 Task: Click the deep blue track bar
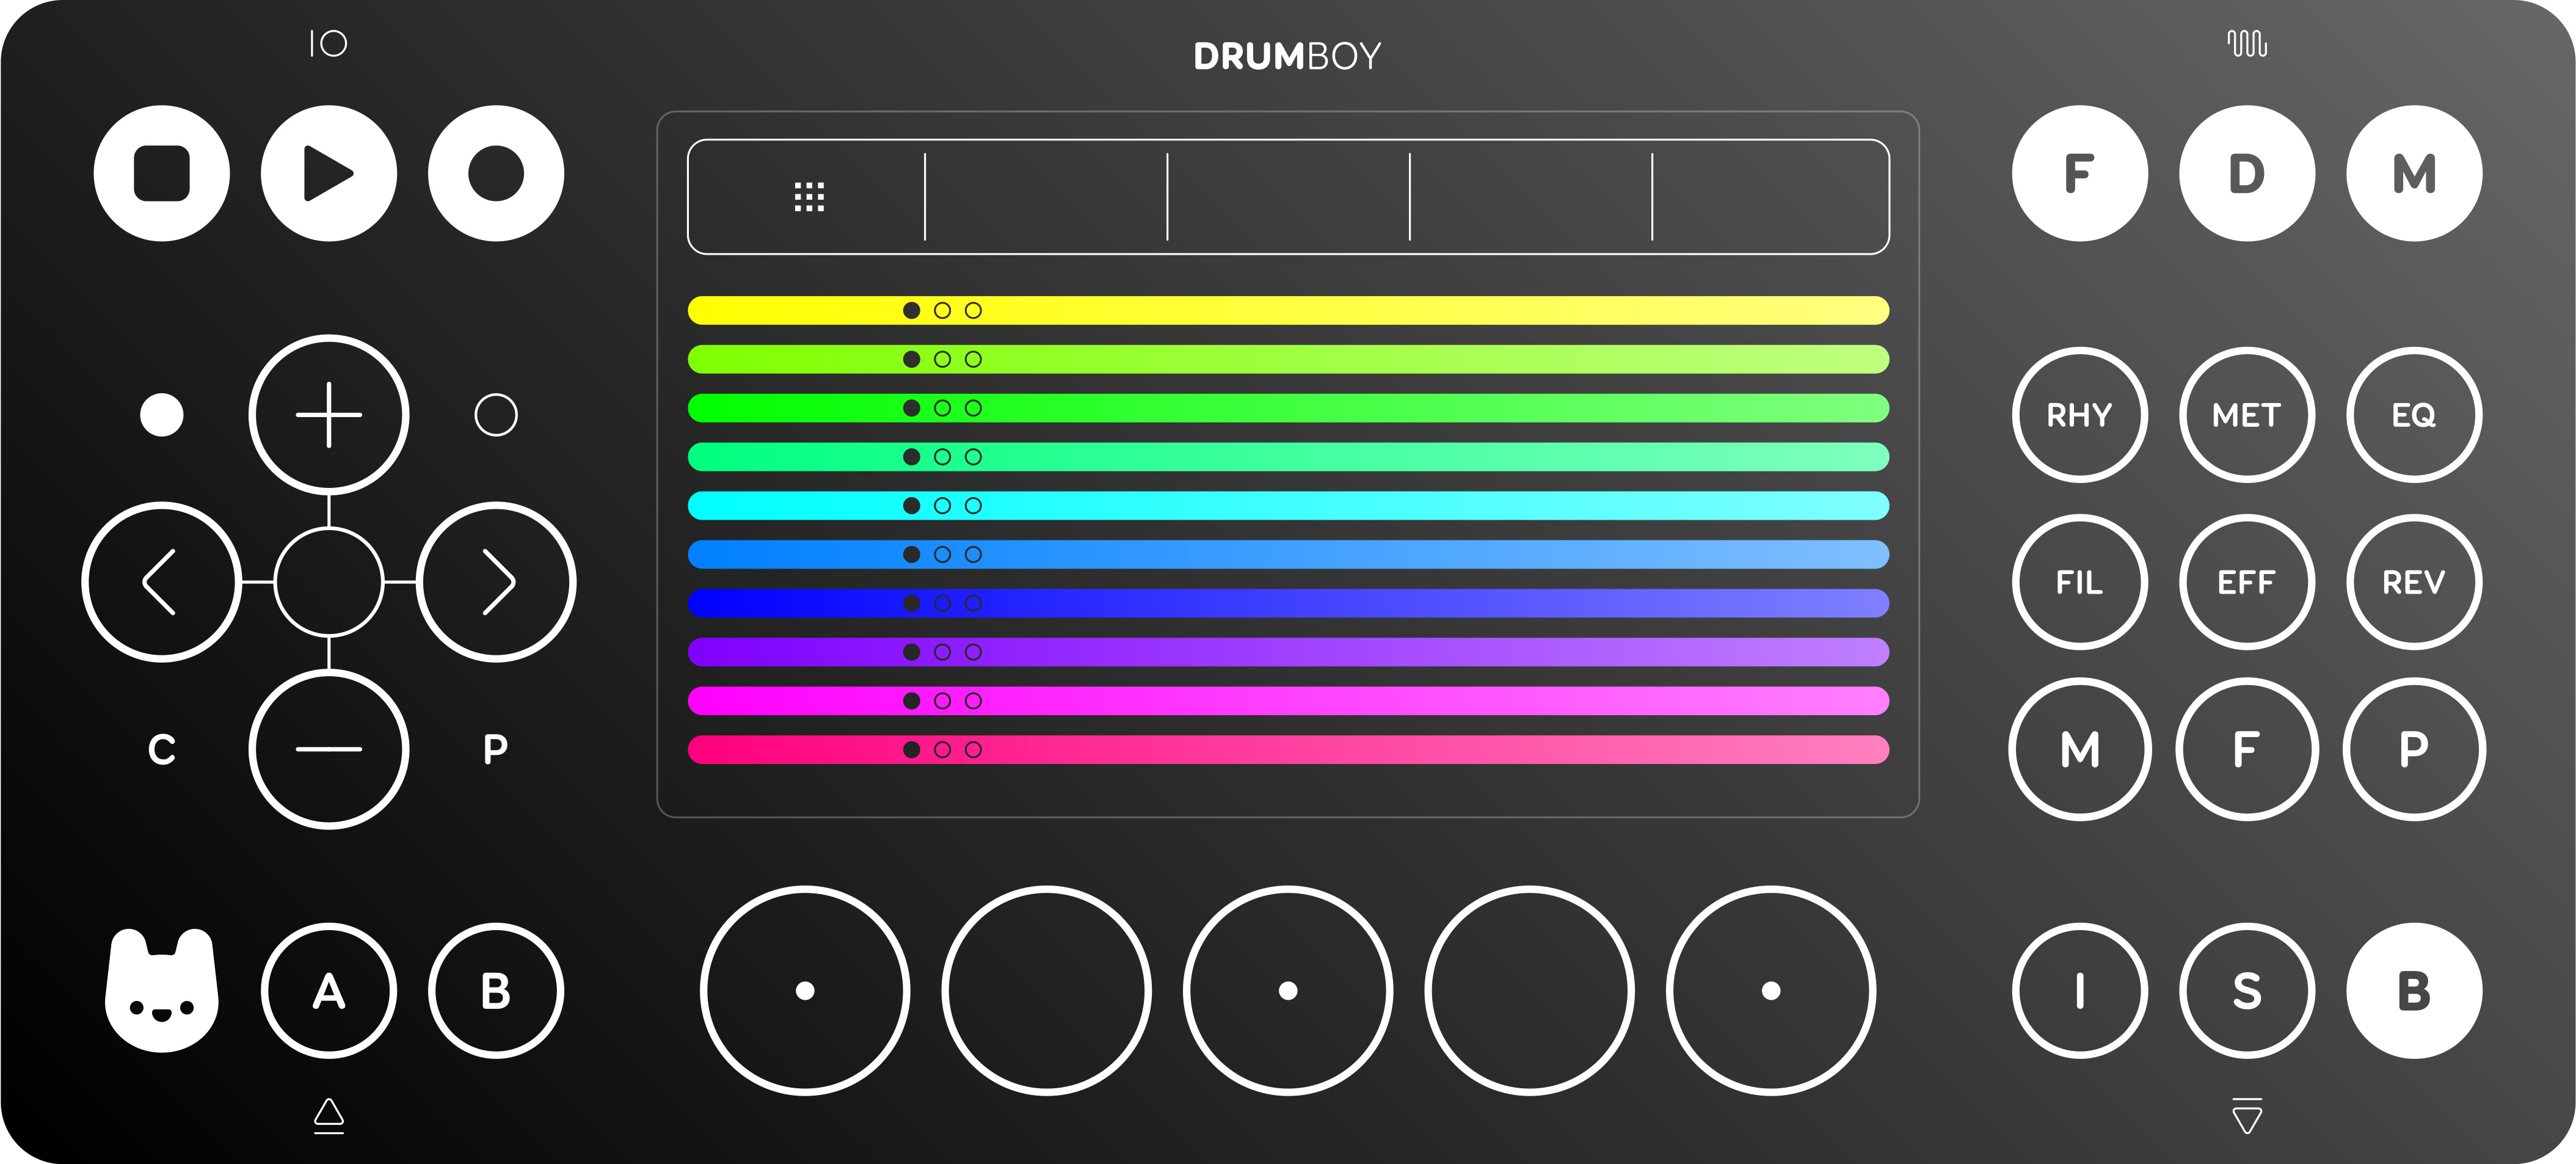coord(1288,603)
